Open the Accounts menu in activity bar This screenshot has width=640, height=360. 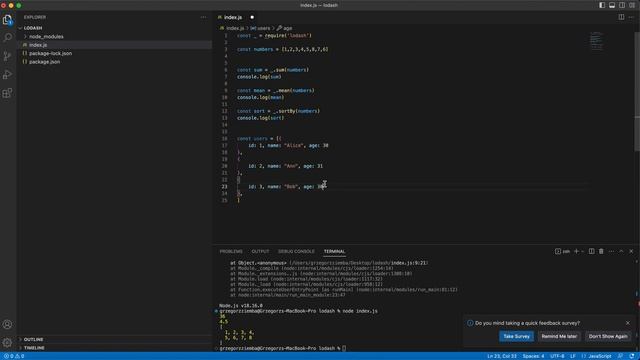(x=7, y=324)
